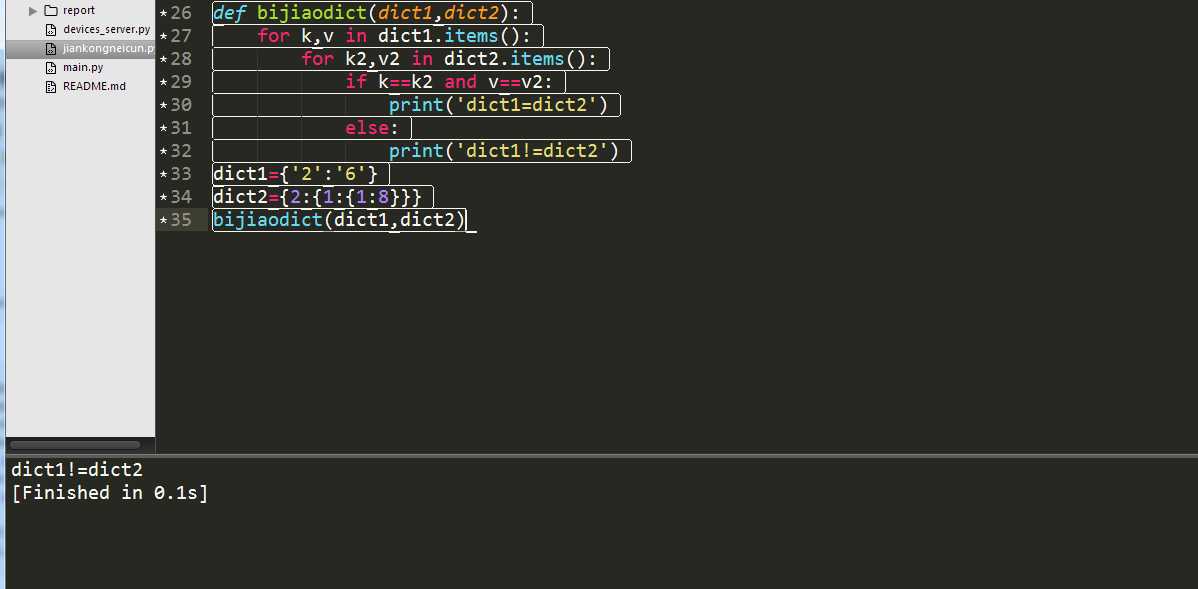Click the def keyword on line 26
This screenshot has height=589, width=1198.
point(229,13)
